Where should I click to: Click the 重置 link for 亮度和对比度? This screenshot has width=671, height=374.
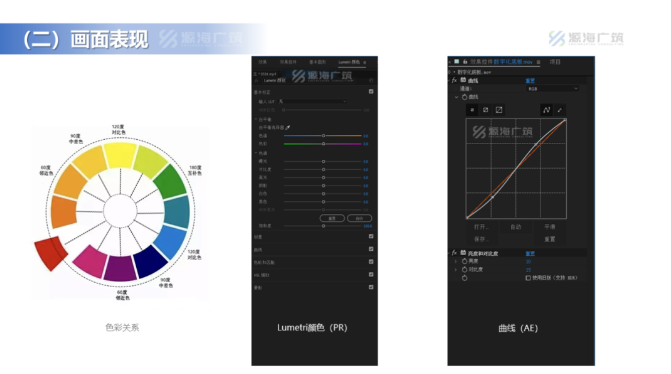click(x=530, y=253)
